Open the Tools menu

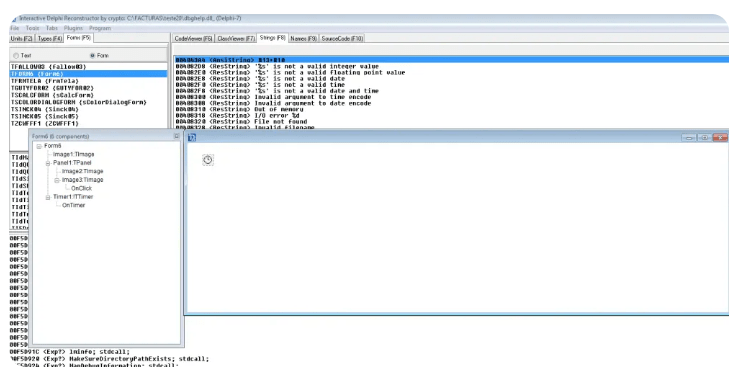(x=32, y=28)
